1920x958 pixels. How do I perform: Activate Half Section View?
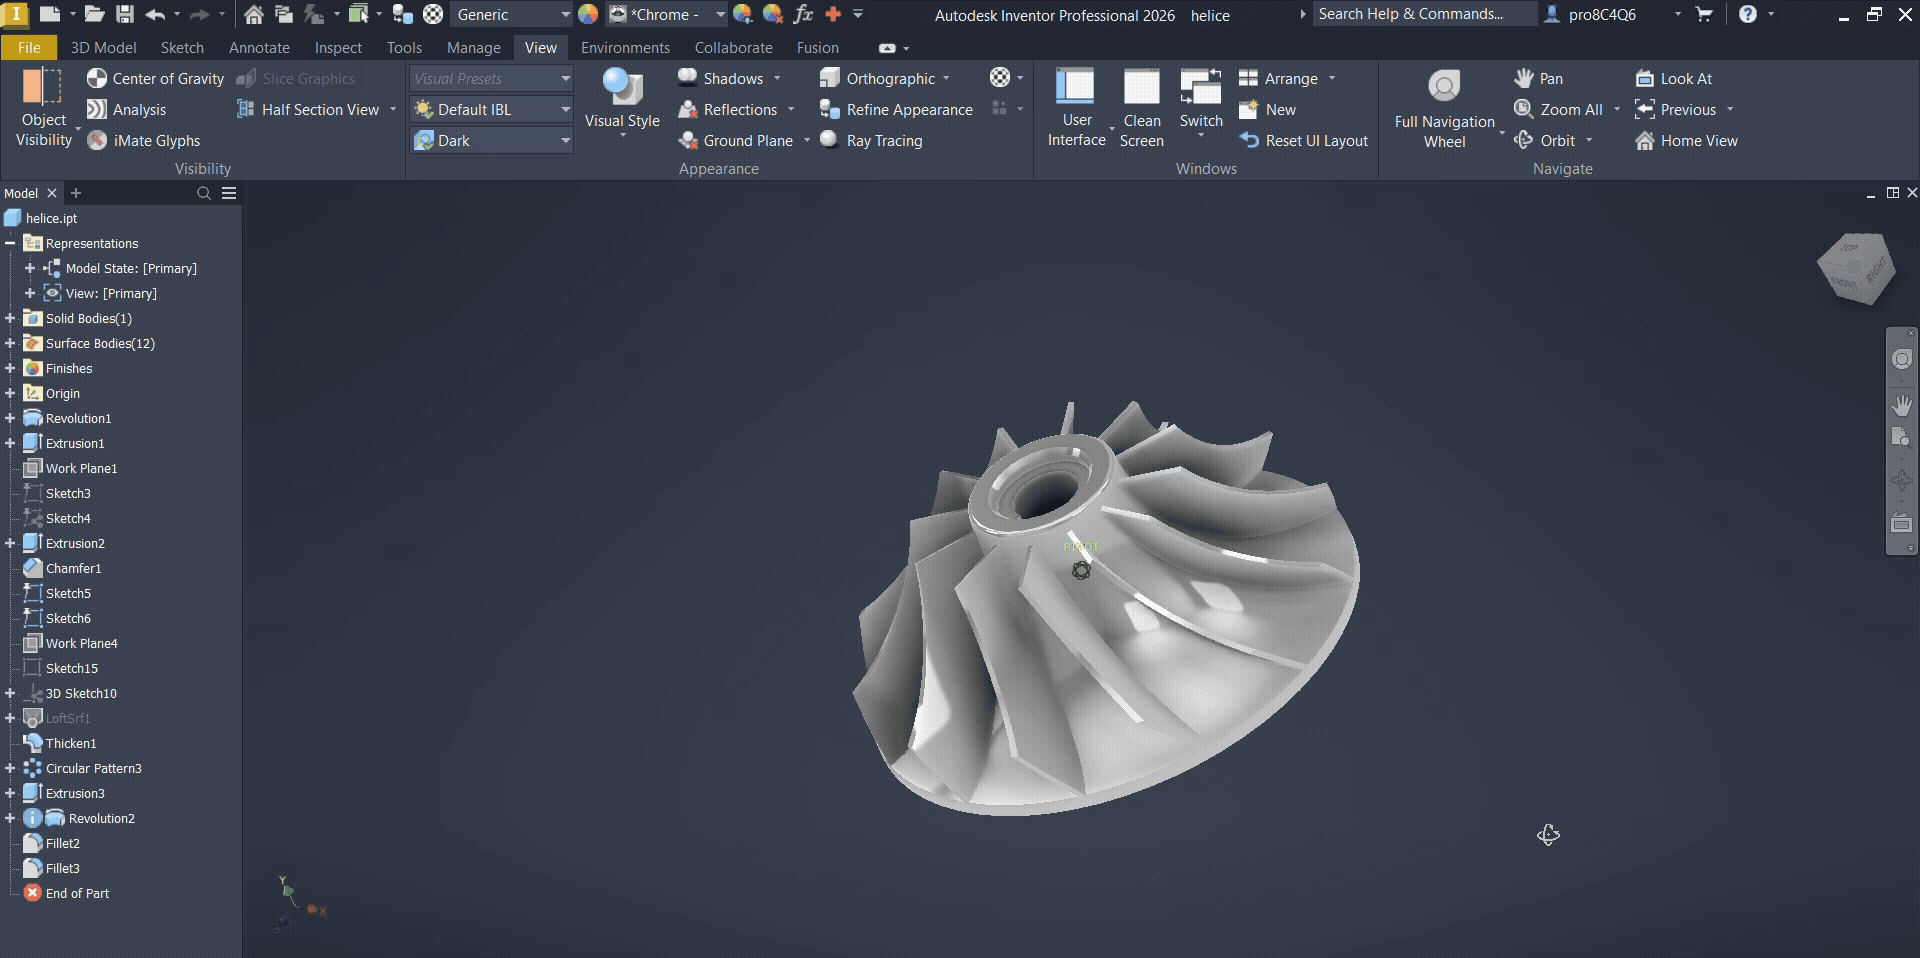pos(308,109)
